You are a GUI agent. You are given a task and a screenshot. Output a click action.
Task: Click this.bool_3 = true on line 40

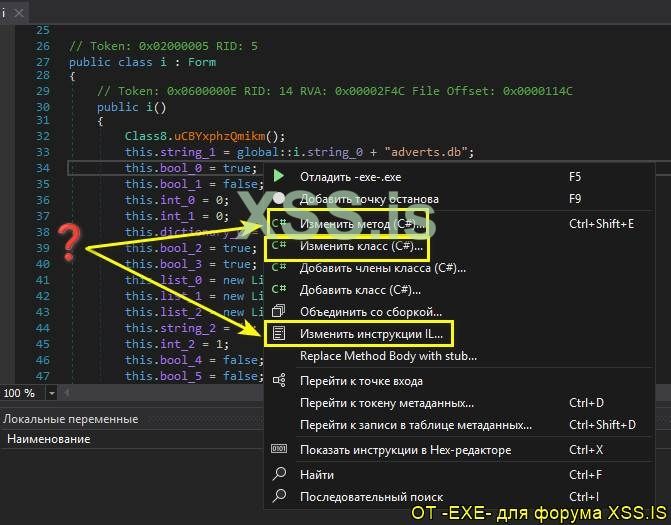[x=191, y=264]
